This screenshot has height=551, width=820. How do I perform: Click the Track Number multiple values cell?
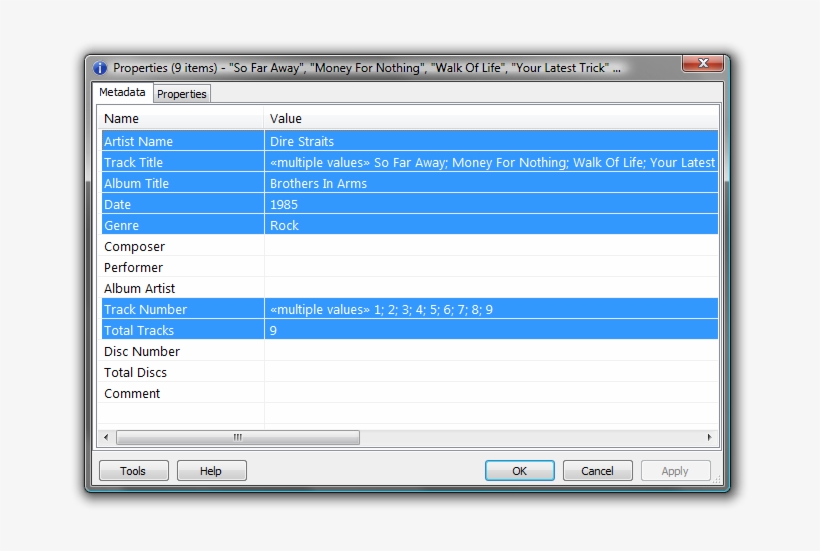pyautogui.click(x=492, y=309)
